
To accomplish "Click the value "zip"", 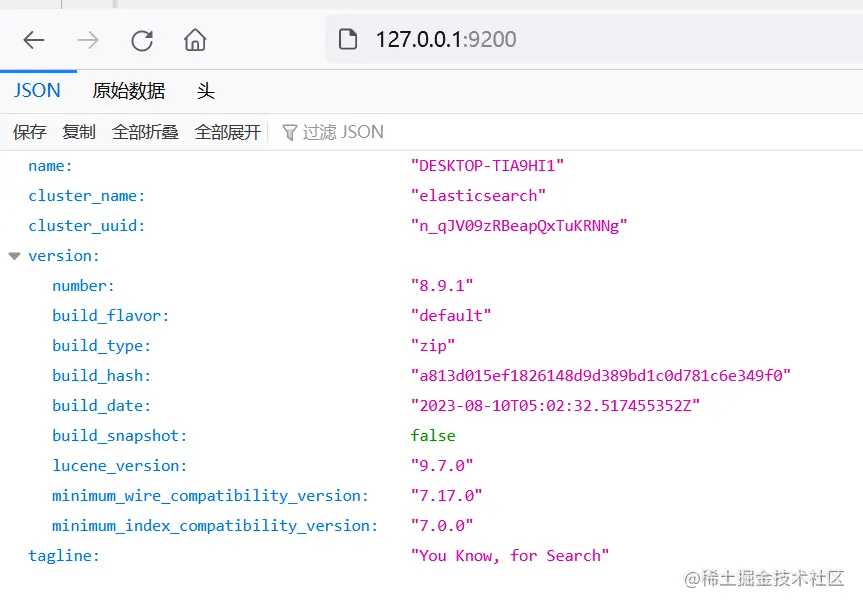I will point(433,346).
